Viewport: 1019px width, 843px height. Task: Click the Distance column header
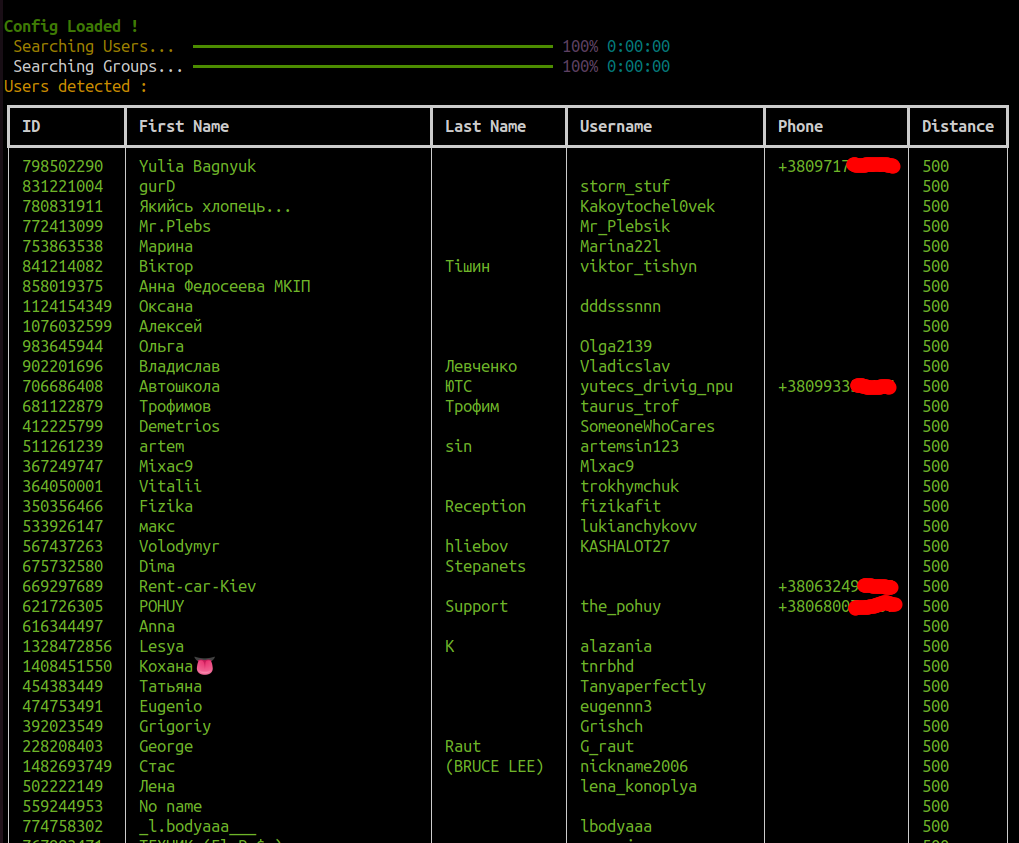click(958, 127)
